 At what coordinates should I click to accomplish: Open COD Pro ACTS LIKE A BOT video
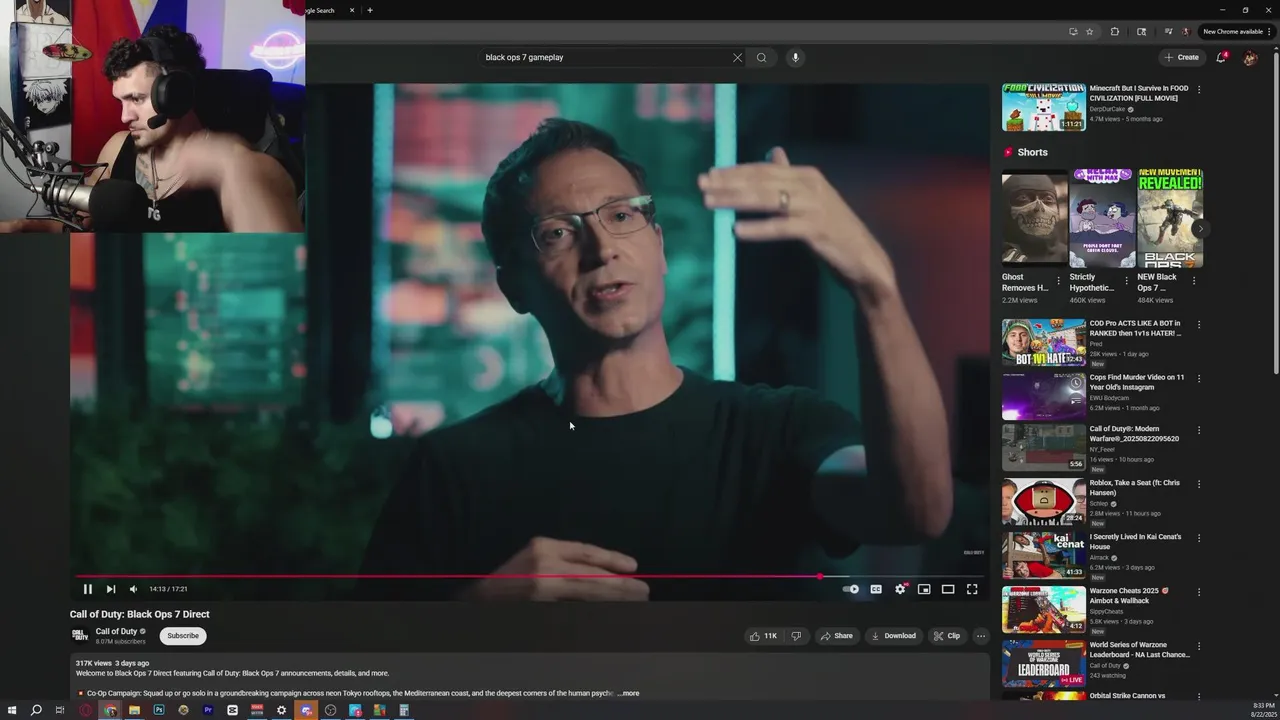point(1044,343)
